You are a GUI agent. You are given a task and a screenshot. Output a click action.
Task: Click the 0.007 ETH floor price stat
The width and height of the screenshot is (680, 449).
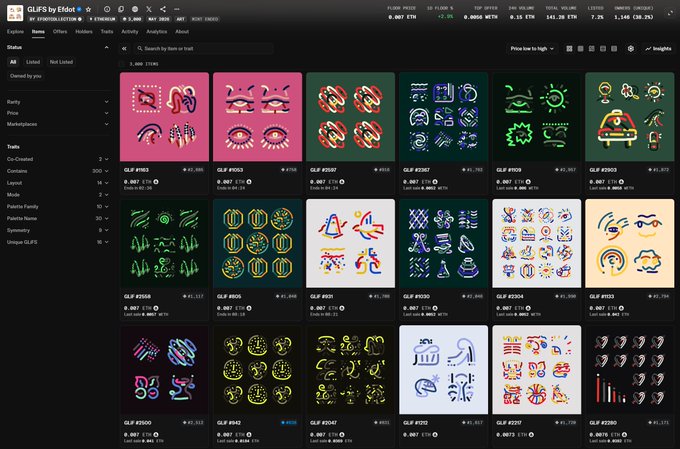pyautogui.click(x=402, y=17)
